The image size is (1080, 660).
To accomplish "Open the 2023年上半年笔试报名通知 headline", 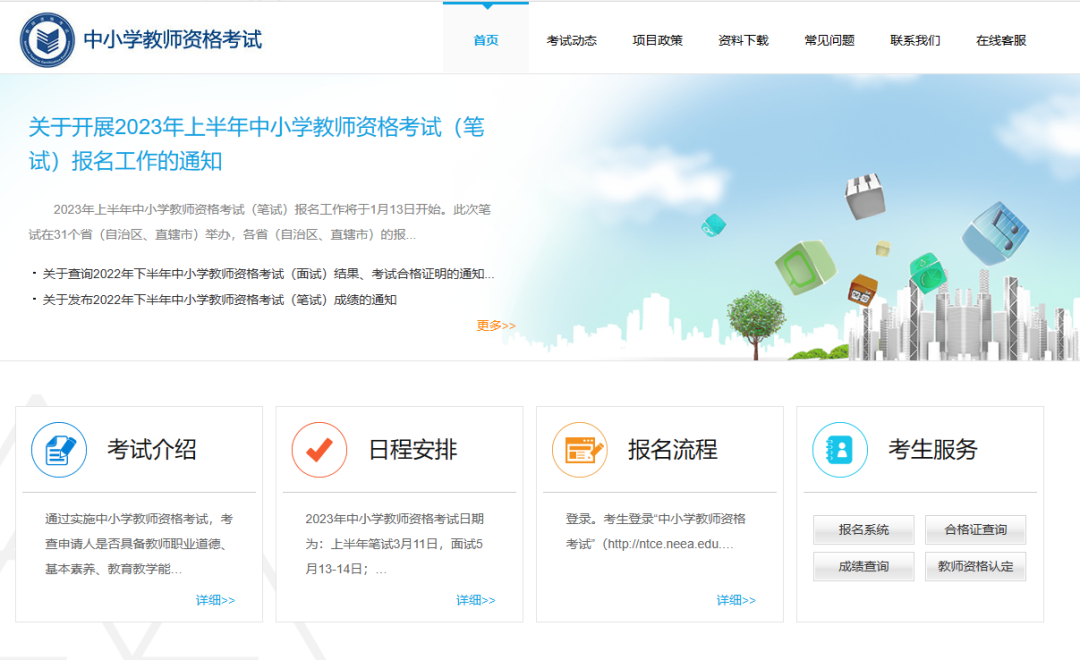I will pos(256,144).
